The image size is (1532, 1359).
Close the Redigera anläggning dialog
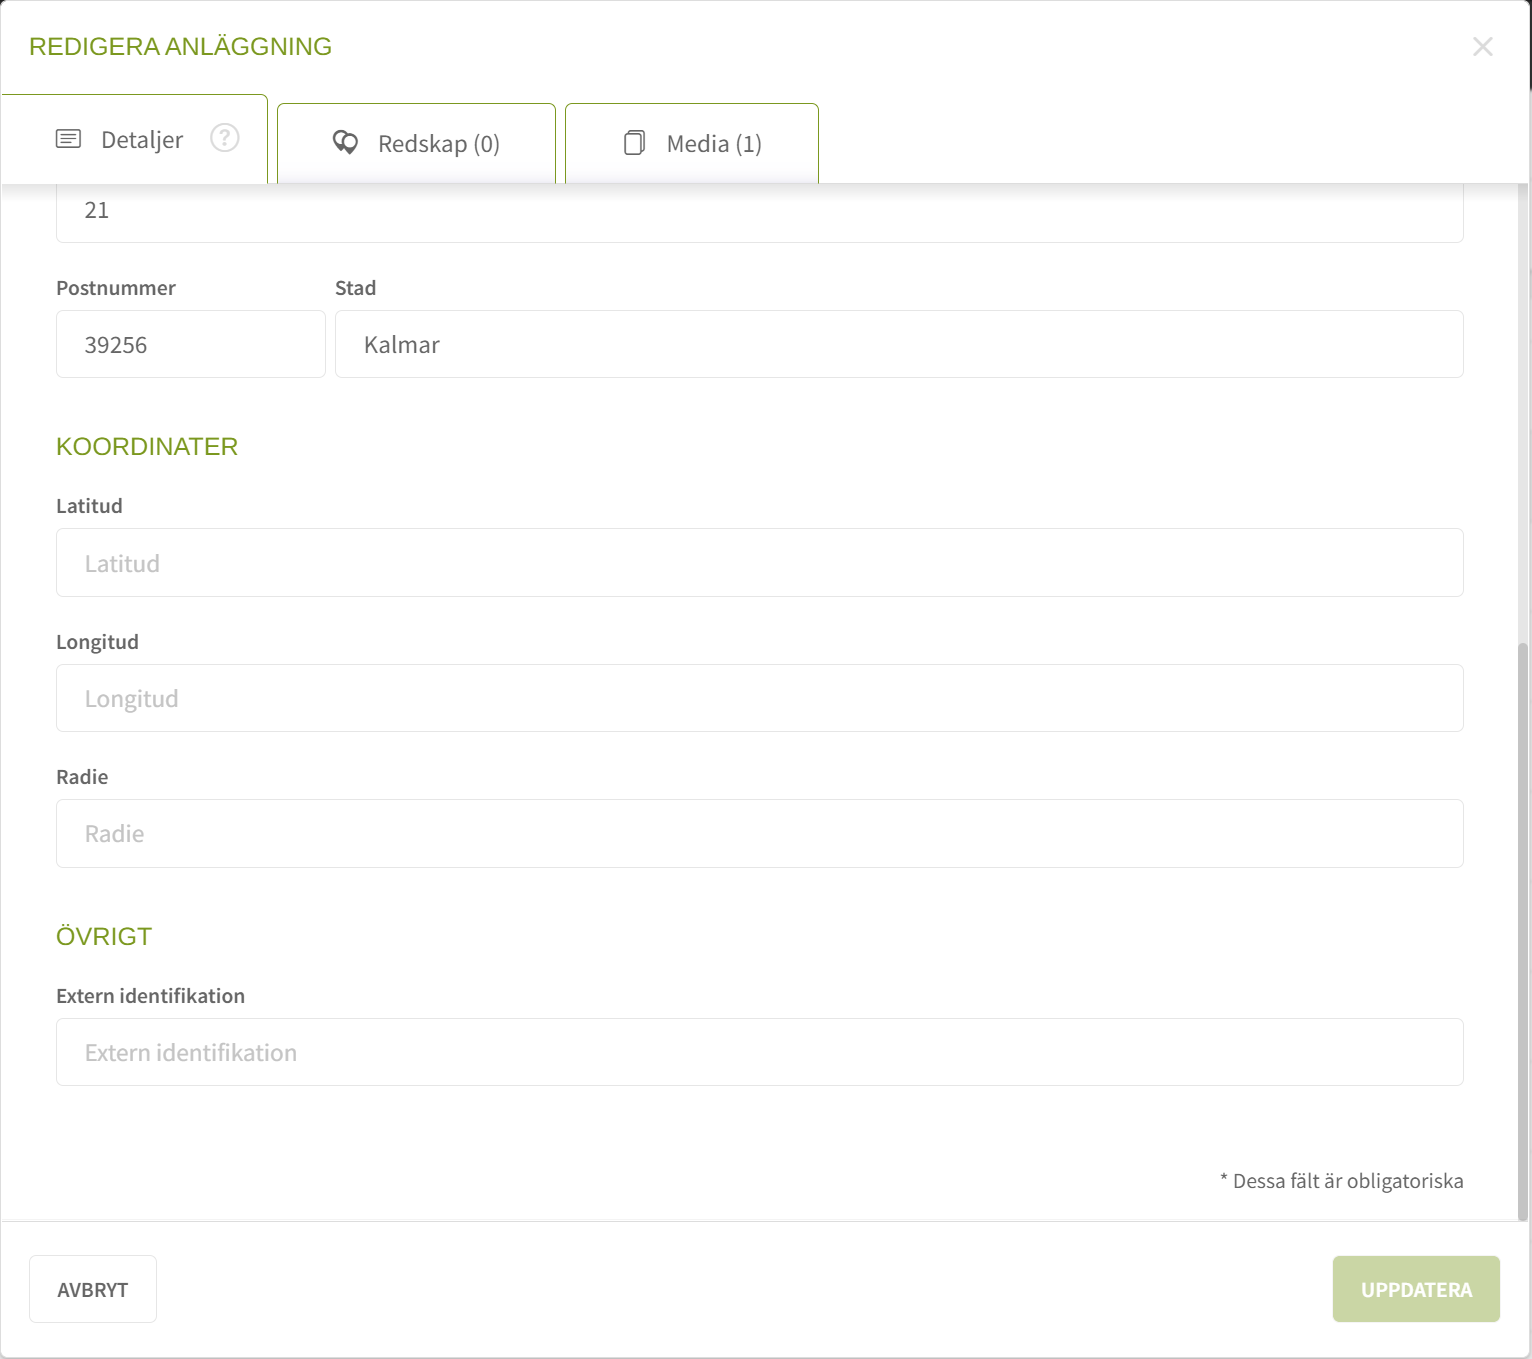1482,47
